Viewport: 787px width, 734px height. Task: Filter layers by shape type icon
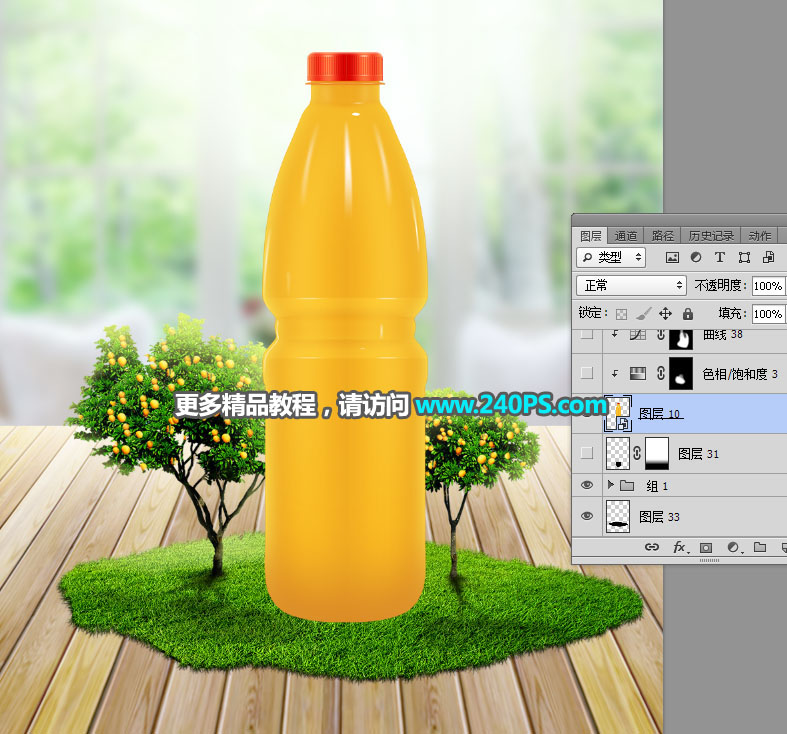(743, 258)
